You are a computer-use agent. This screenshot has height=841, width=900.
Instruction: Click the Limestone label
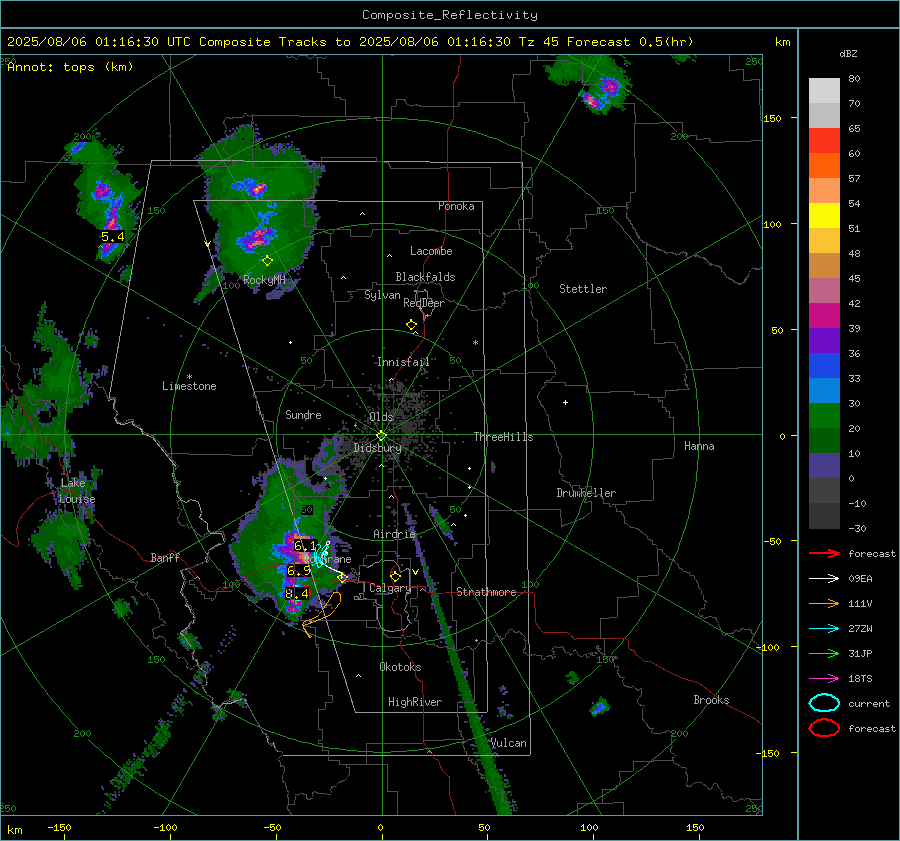[x=189, y=386]
